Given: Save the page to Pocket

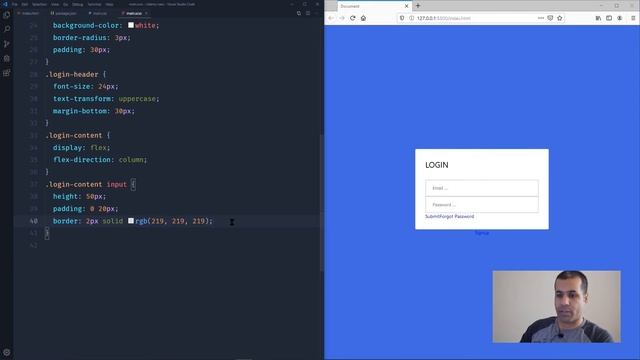Looking at the screenshot, I should [x=550, y=18].
